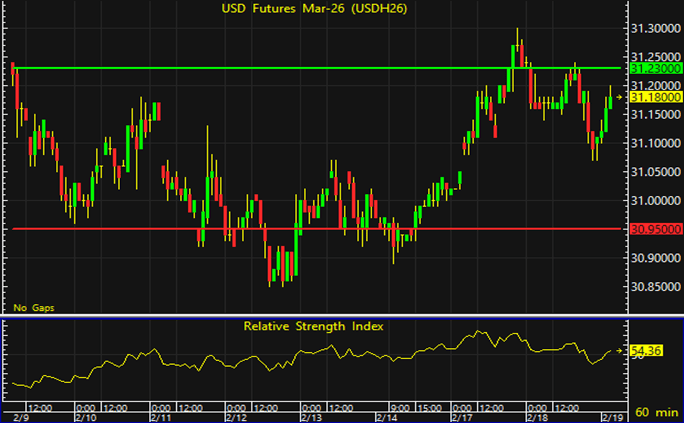This screenshot has width=684, height=423.
Task: Click the 31.30000 price axis label
Action: [655, 29]
